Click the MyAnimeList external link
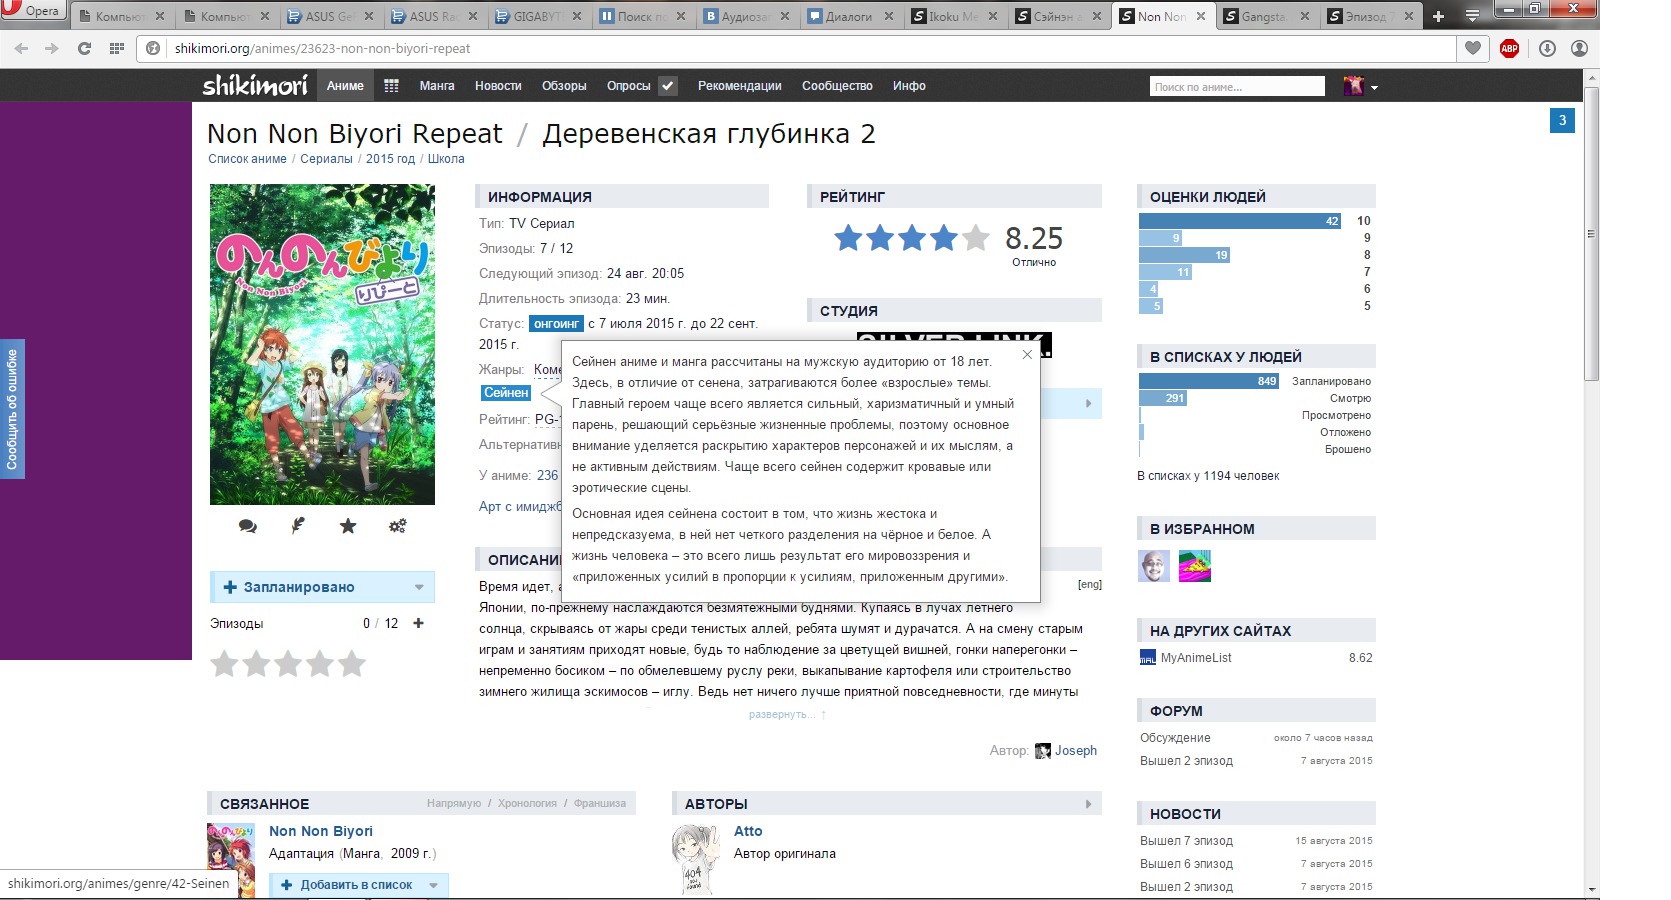The height and width of the screenshot is (900, 1671). coord(1195,658)
